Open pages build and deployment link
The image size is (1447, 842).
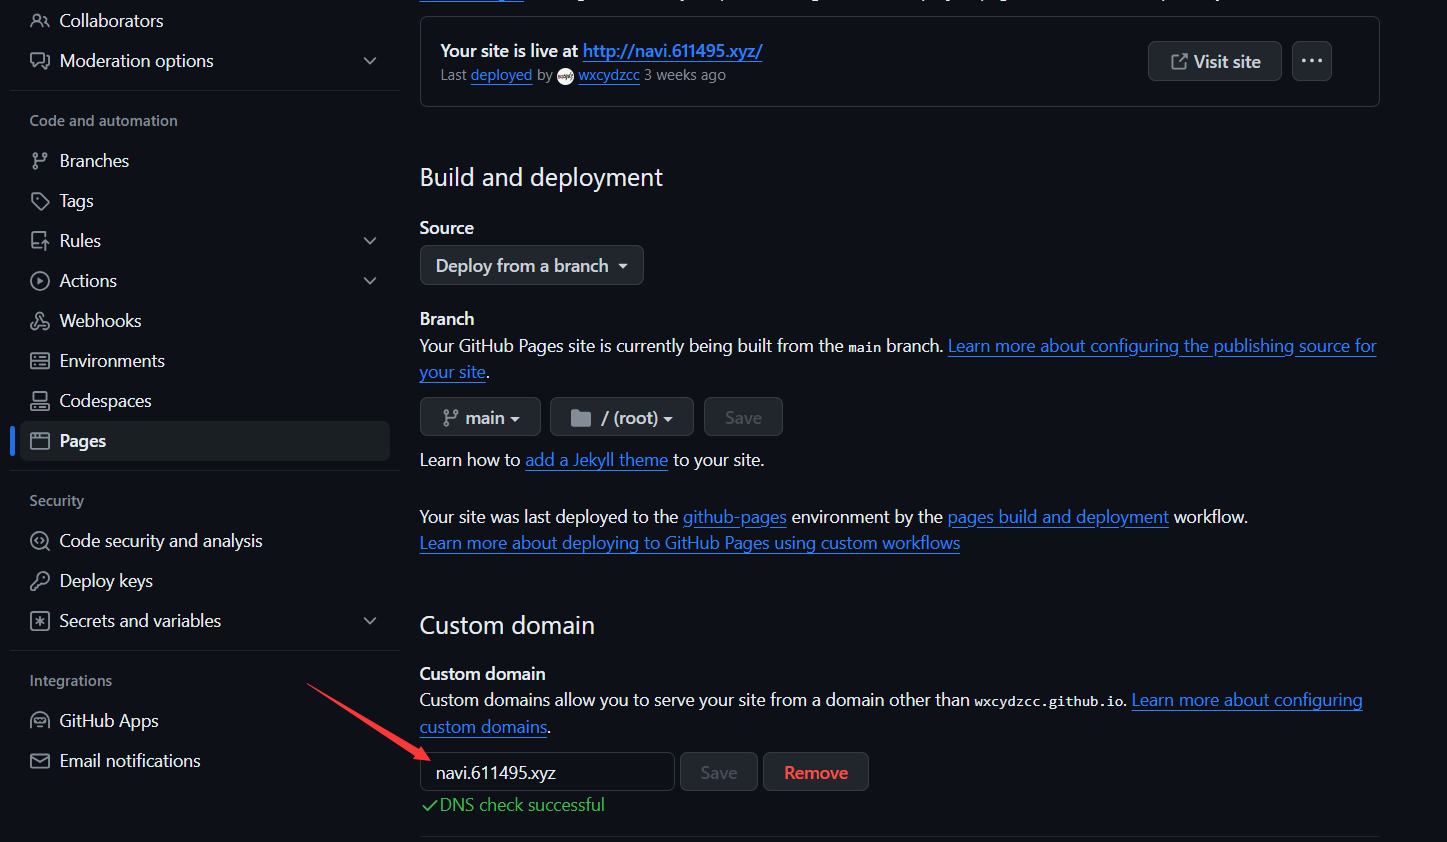coord(1058,517)
